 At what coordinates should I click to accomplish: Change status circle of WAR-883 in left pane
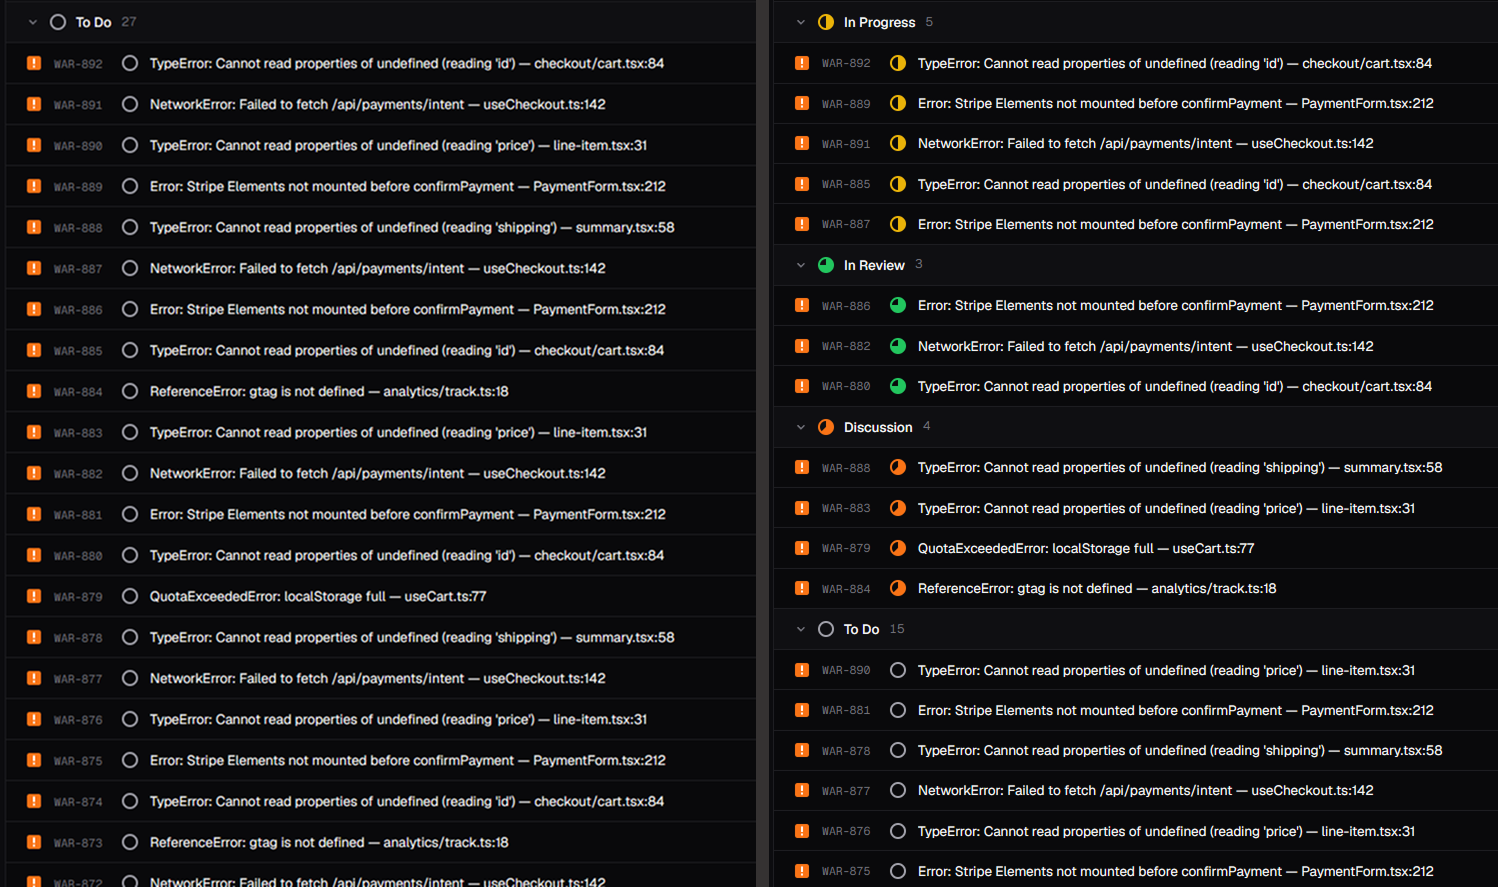[x=130, y=432]
